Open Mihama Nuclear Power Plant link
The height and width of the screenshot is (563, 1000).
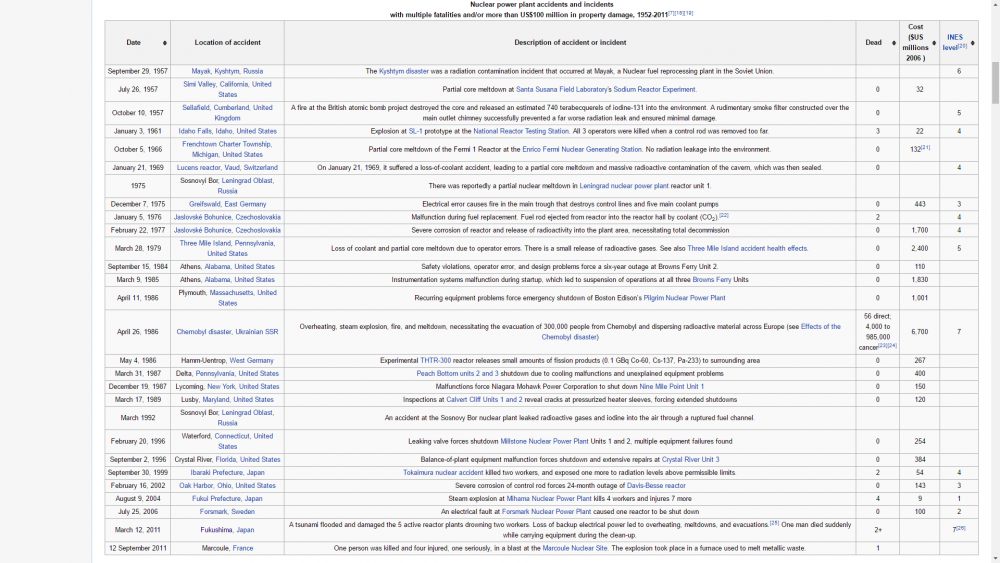pyautogui.click(x=548, y=499)
